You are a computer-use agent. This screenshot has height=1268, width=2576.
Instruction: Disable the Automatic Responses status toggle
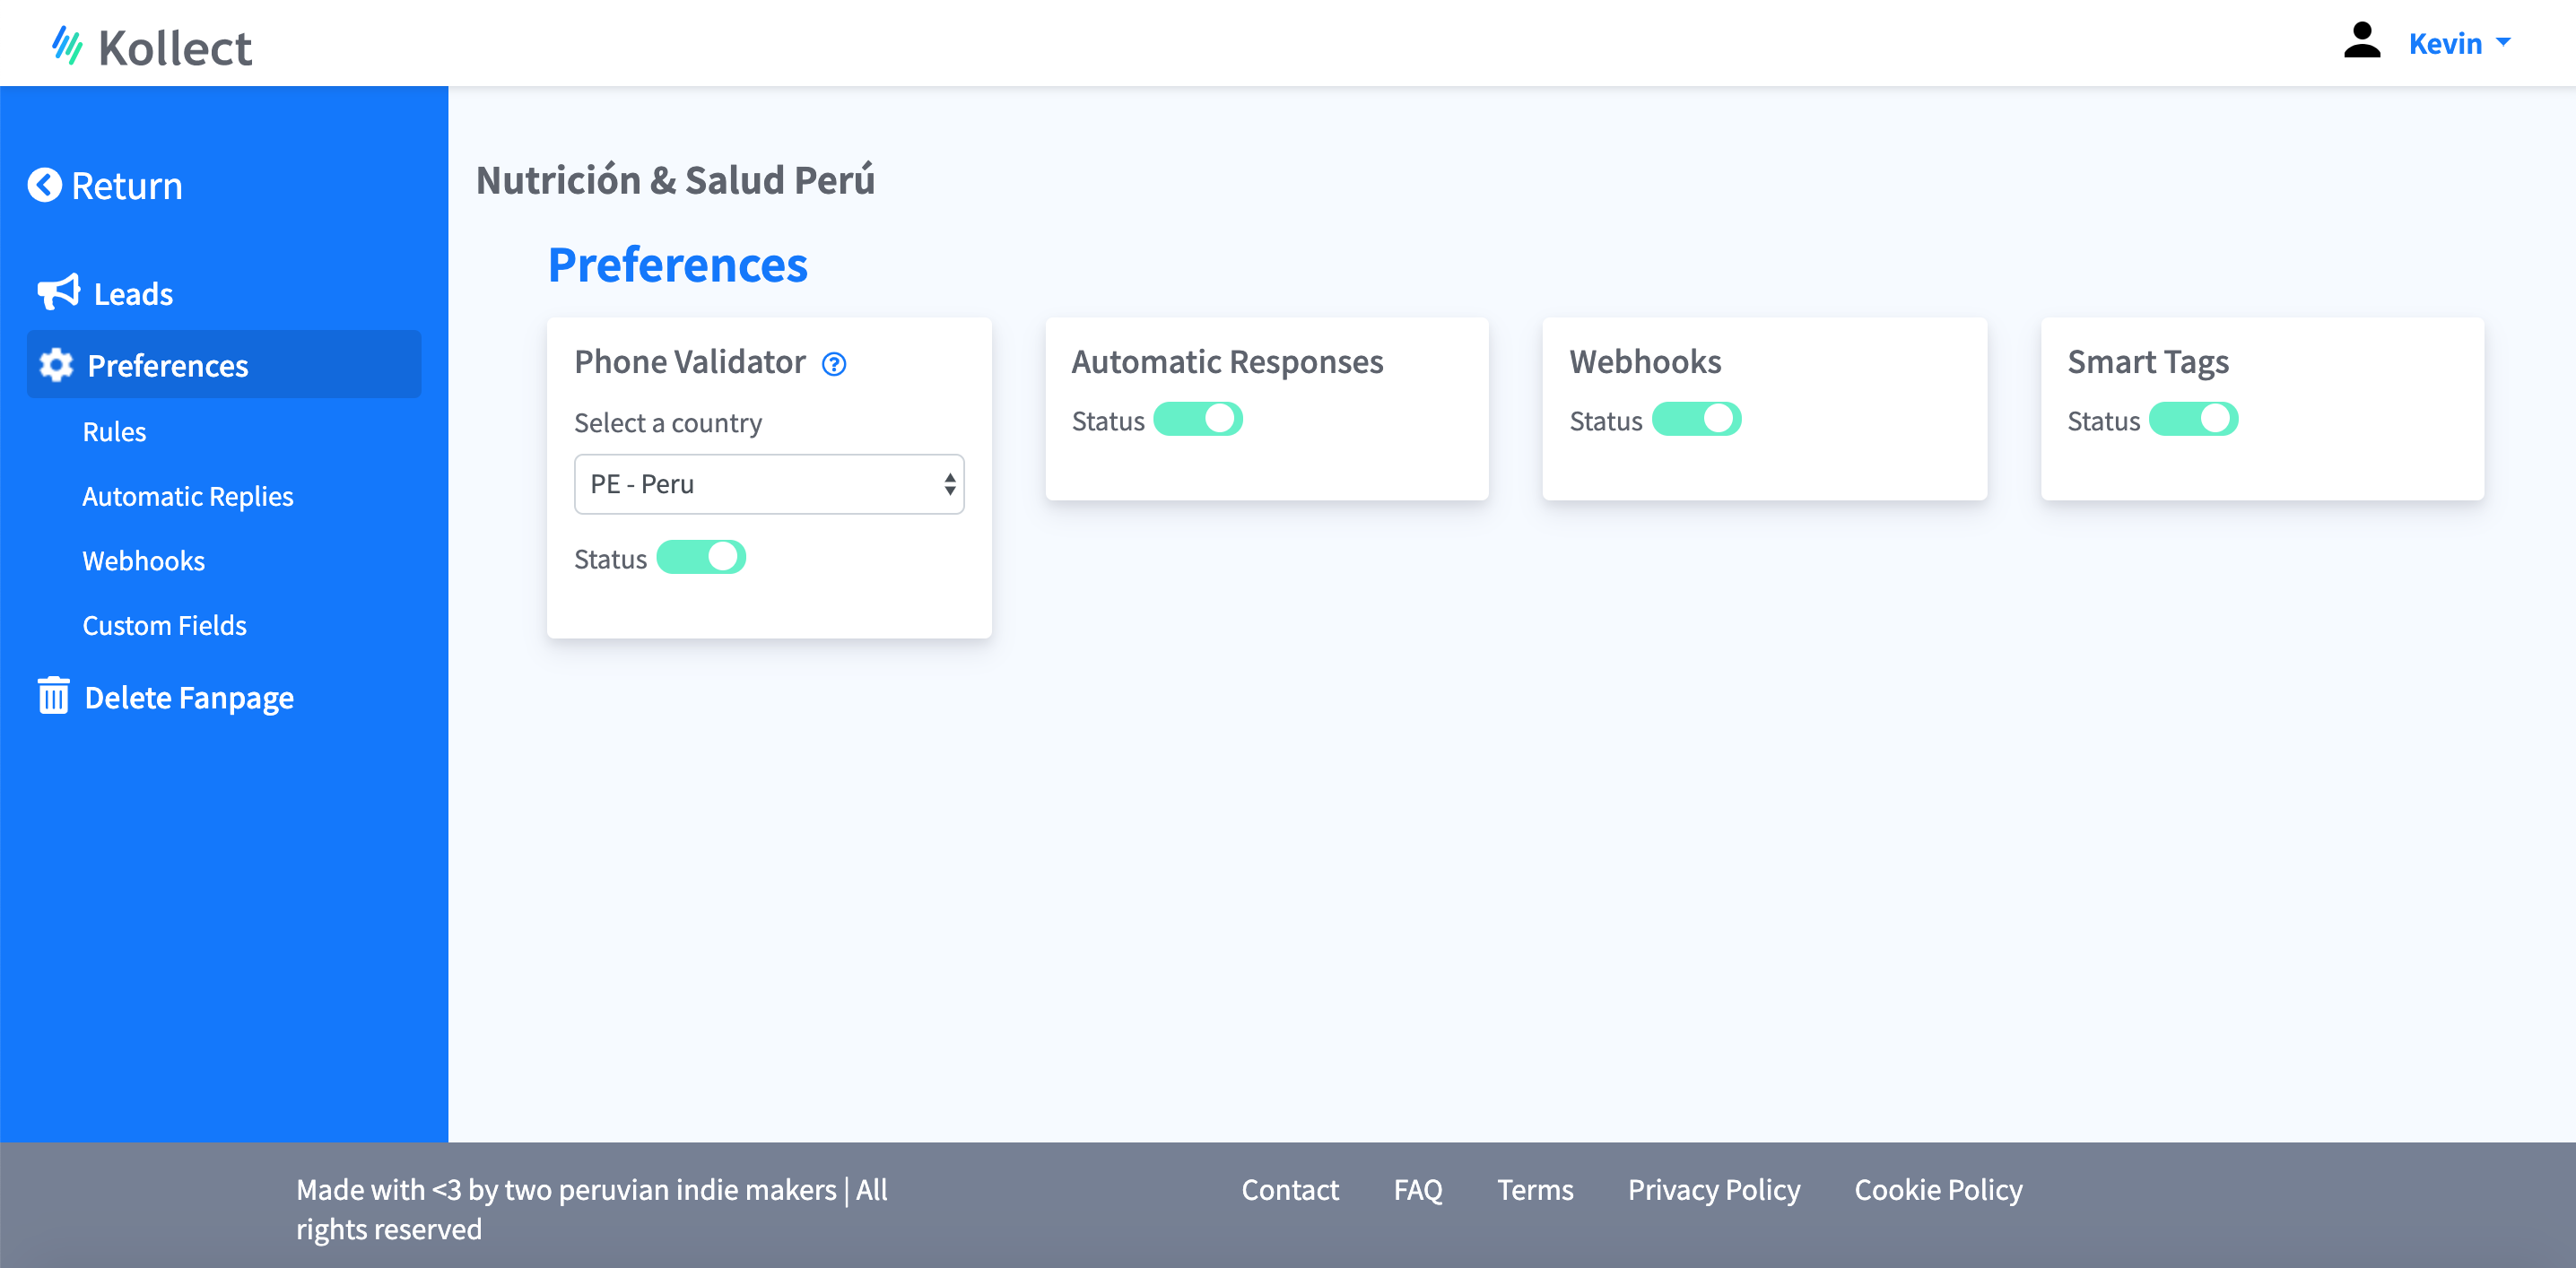(x=1197, y=419)
